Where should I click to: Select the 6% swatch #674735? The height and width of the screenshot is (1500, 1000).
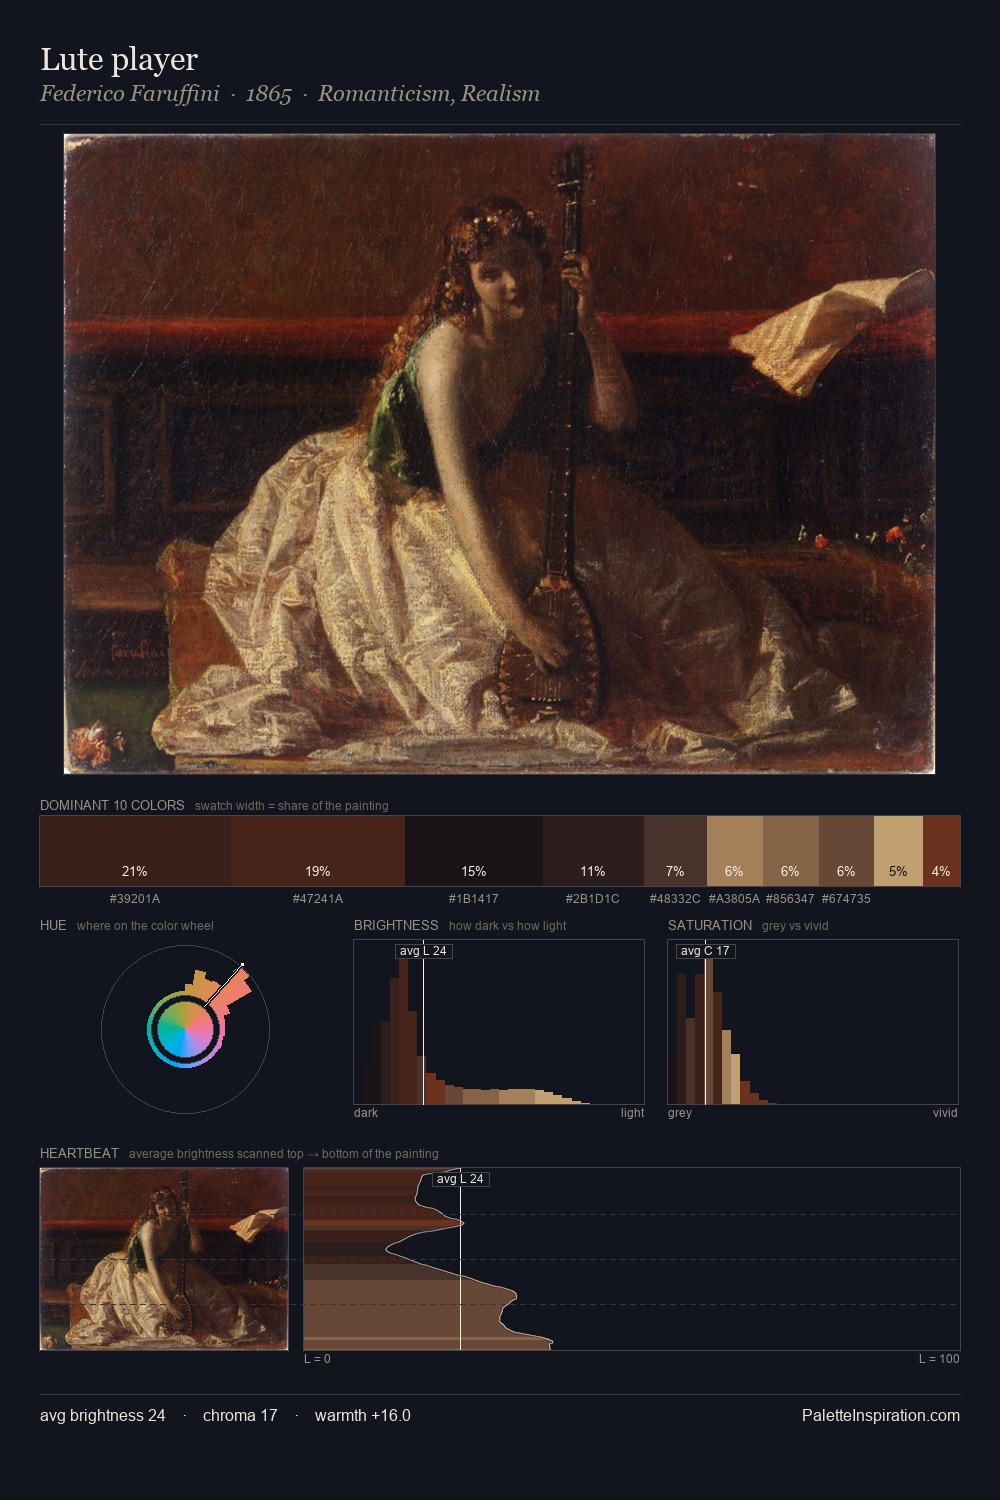[x=846, y=851]
